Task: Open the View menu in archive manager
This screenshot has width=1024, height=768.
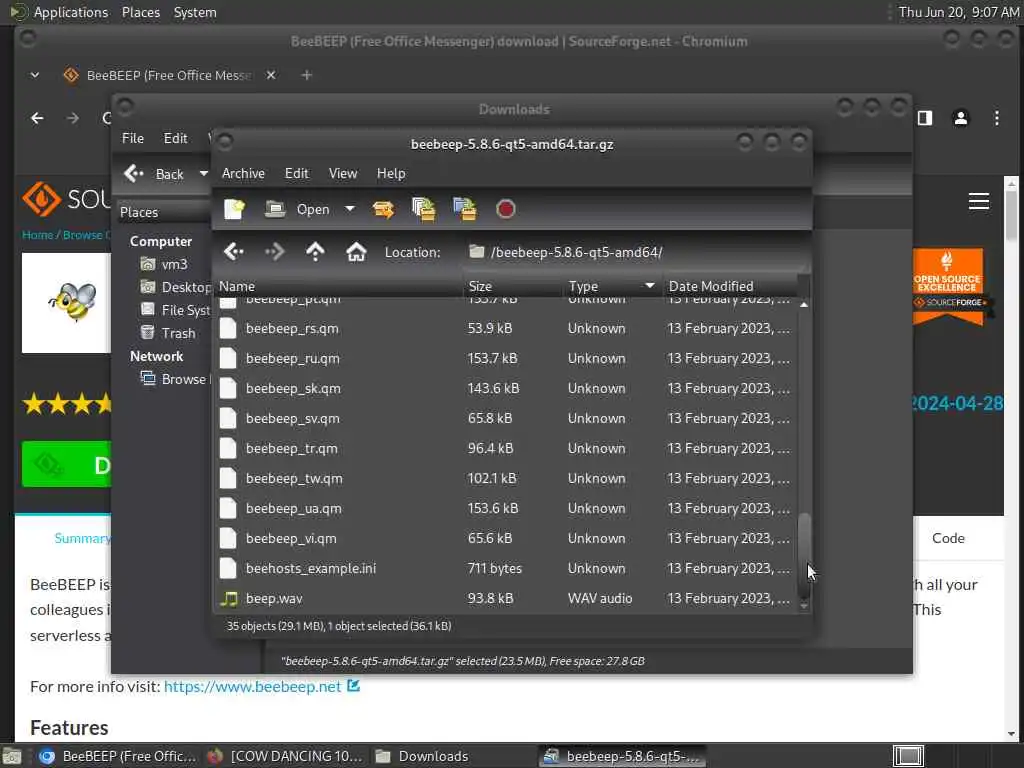Action: pos(343,173)
